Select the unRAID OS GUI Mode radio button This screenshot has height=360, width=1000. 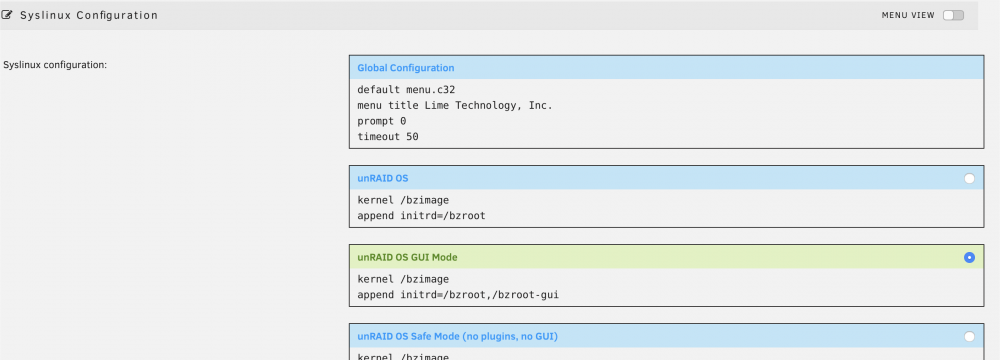coord(969,257)
